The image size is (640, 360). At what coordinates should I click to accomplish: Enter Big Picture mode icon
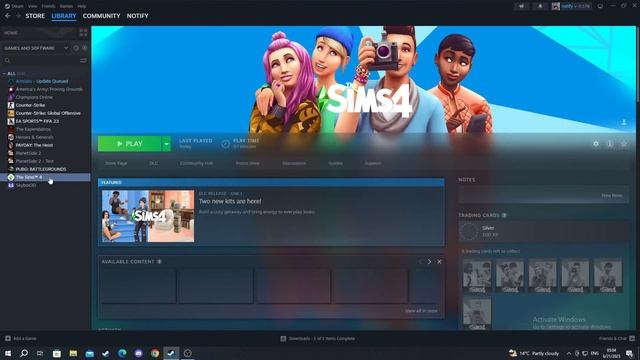point(600,6)
